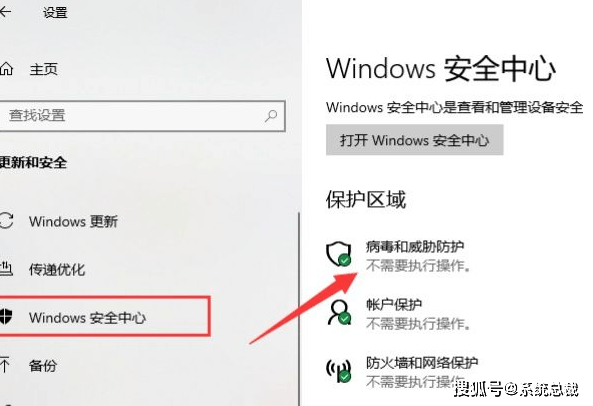Select 传递优化 in the sidebar
Screen dimensions: 593x406
[x=57, y=270]
